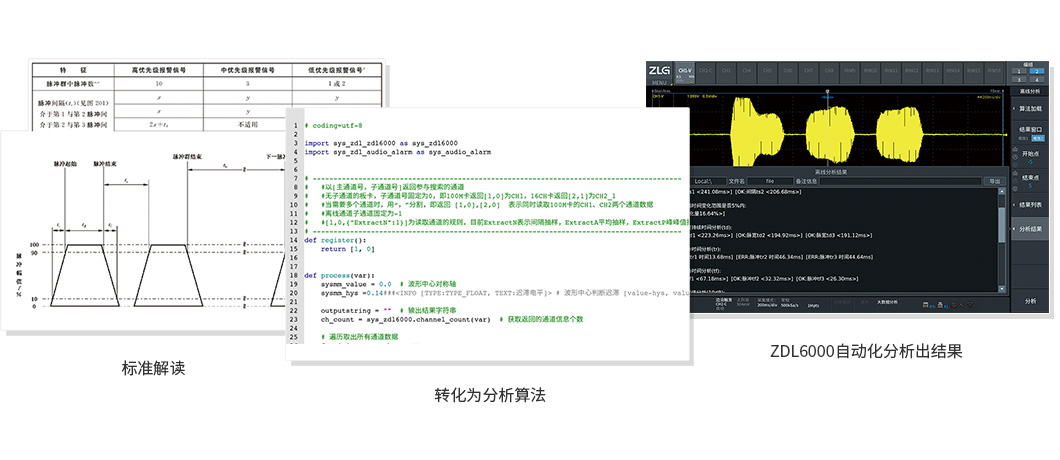The width and height of the screenshot is (1060, 460).
Task: Click results scrollbar up arrow
Action: (1002, 191)
